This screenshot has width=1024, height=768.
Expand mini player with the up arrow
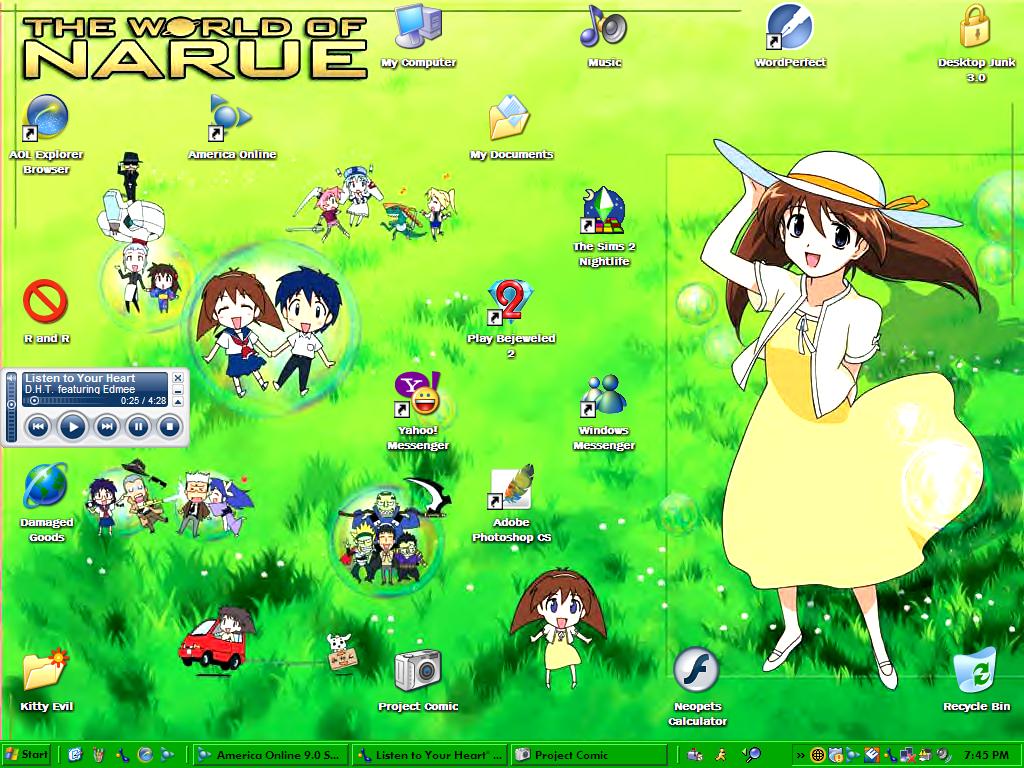pyautogui.click(x=178, y=402)
